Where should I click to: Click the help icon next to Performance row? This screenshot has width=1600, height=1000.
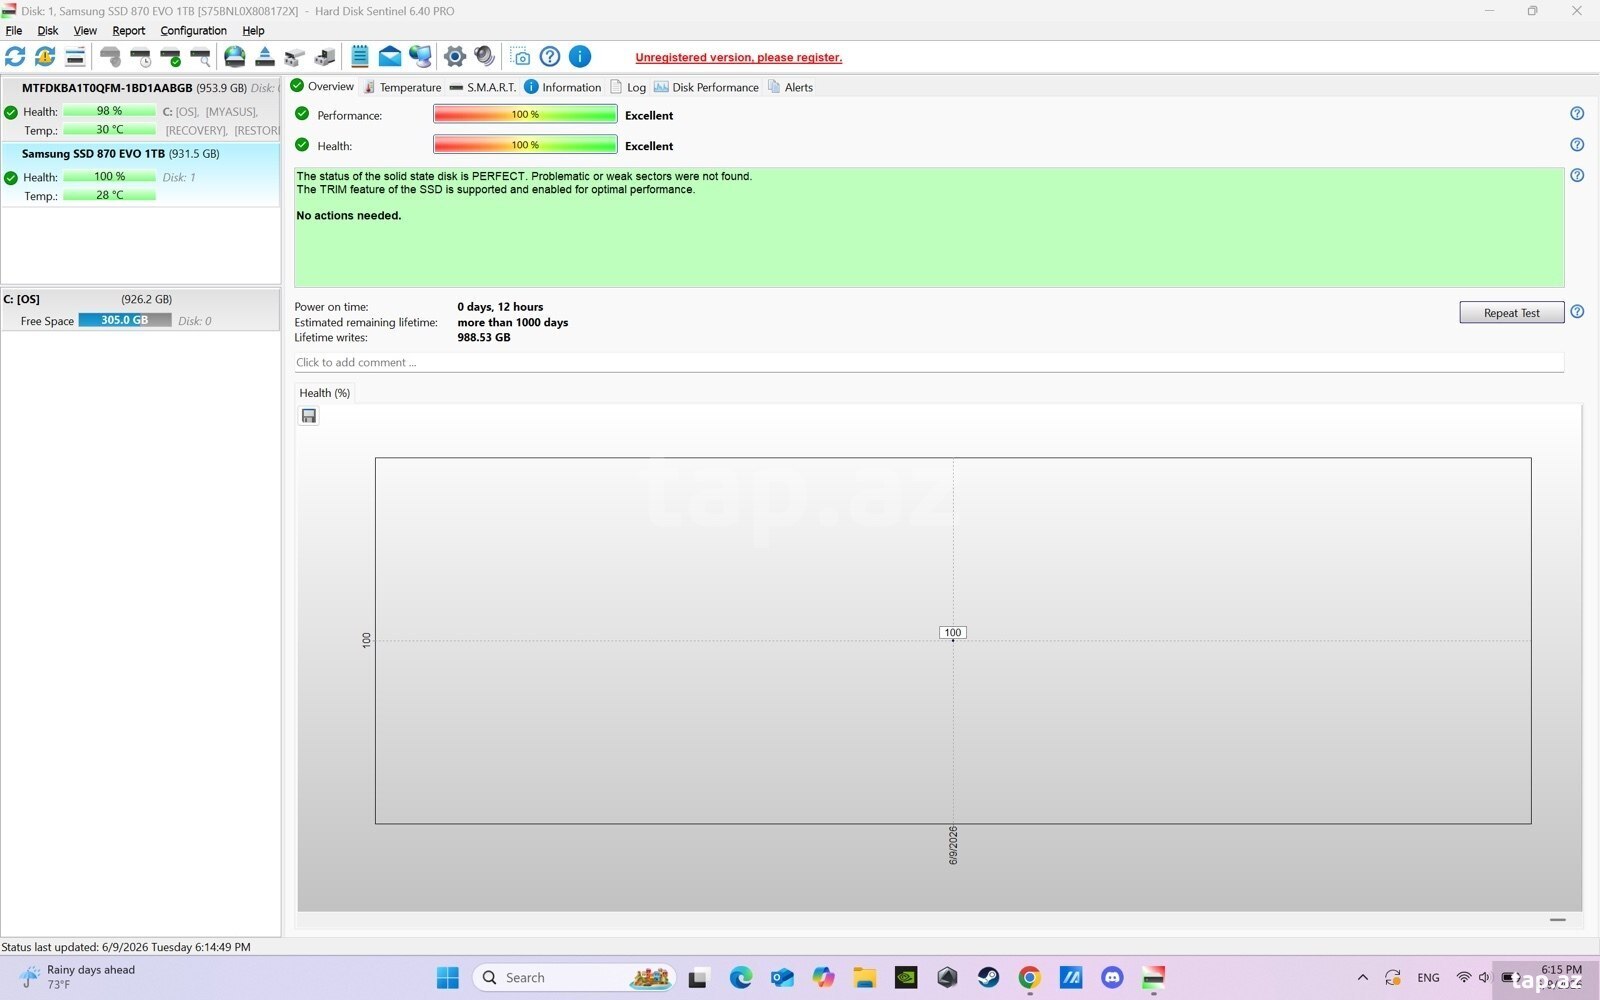[x=1577, y=114]
